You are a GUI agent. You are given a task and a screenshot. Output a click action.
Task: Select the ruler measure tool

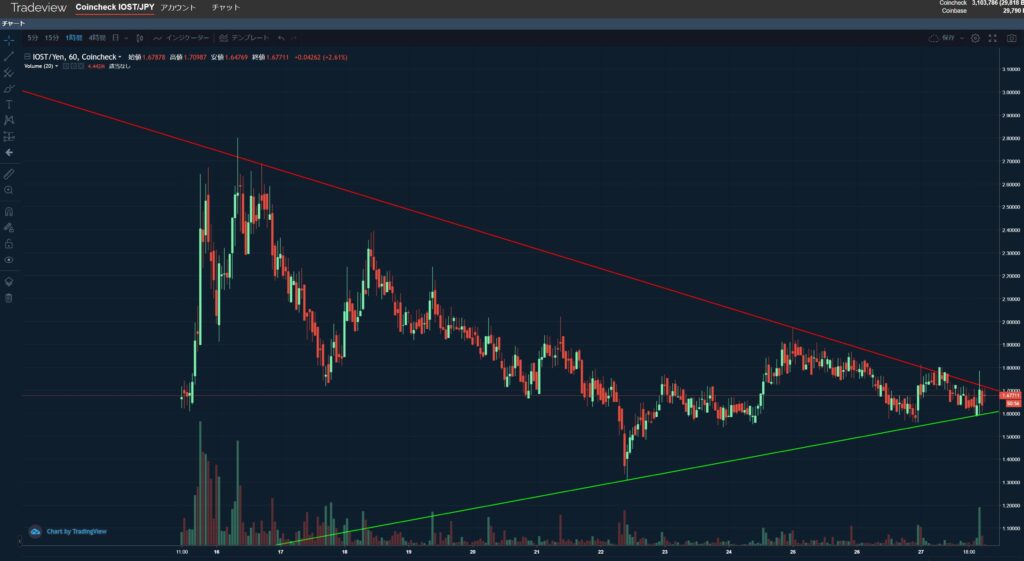click(x=8, y=174)
